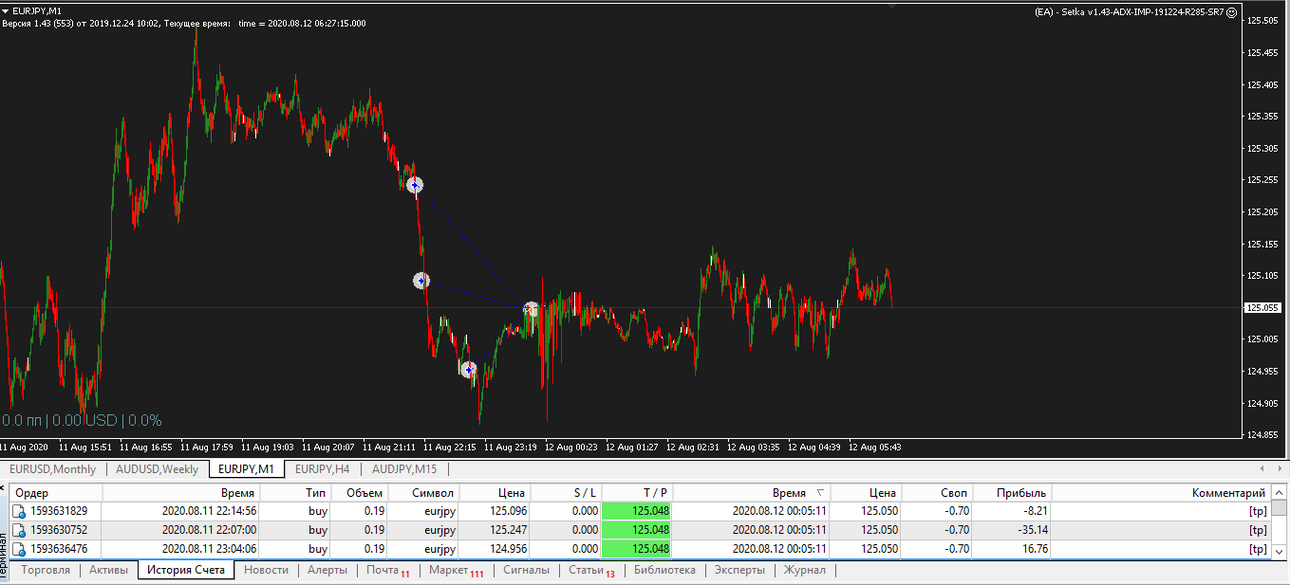Viewport: 1290px width, 585px height.
Task: Select the История Счета tab
Action: click(186, 570)
